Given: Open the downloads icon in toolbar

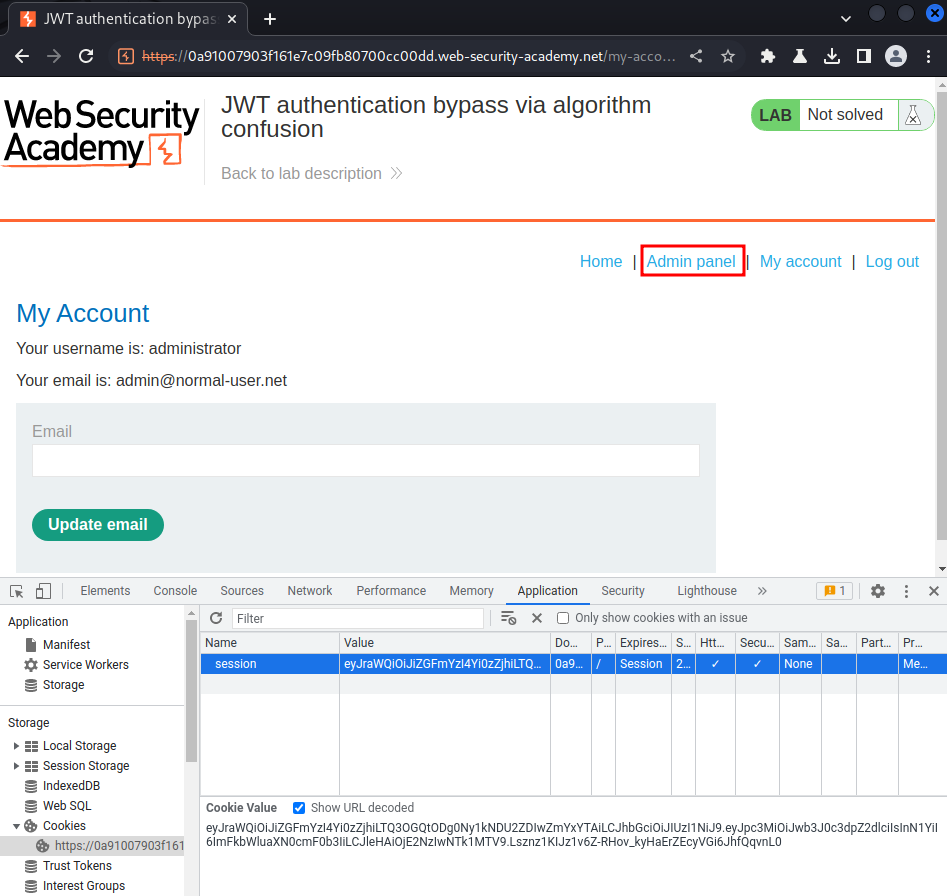Looking at the screenshot, I should click(x=832, y=56).
